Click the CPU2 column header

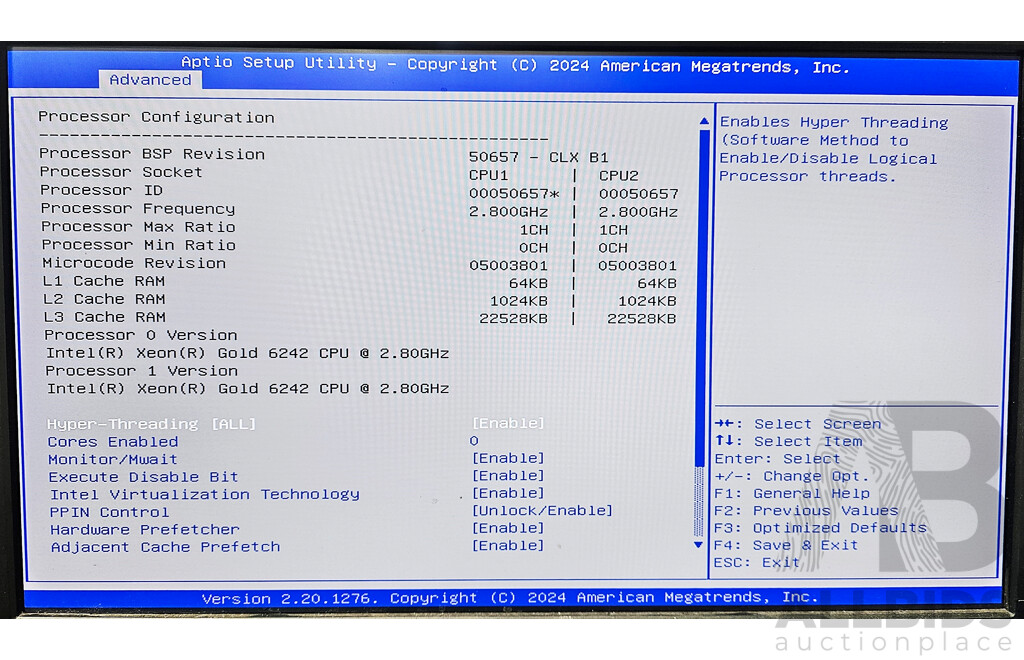(618, 176)
